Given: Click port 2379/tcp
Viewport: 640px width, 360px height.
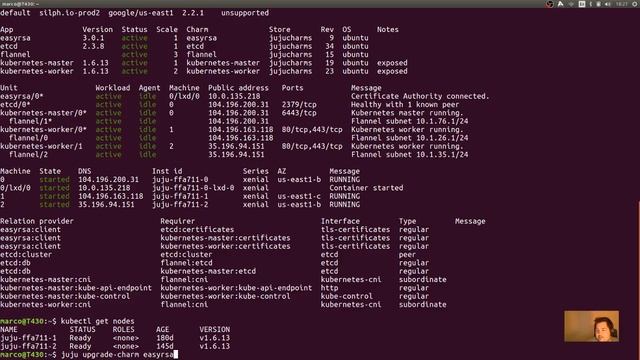Looking at the screenshot, I should point(299,104).
